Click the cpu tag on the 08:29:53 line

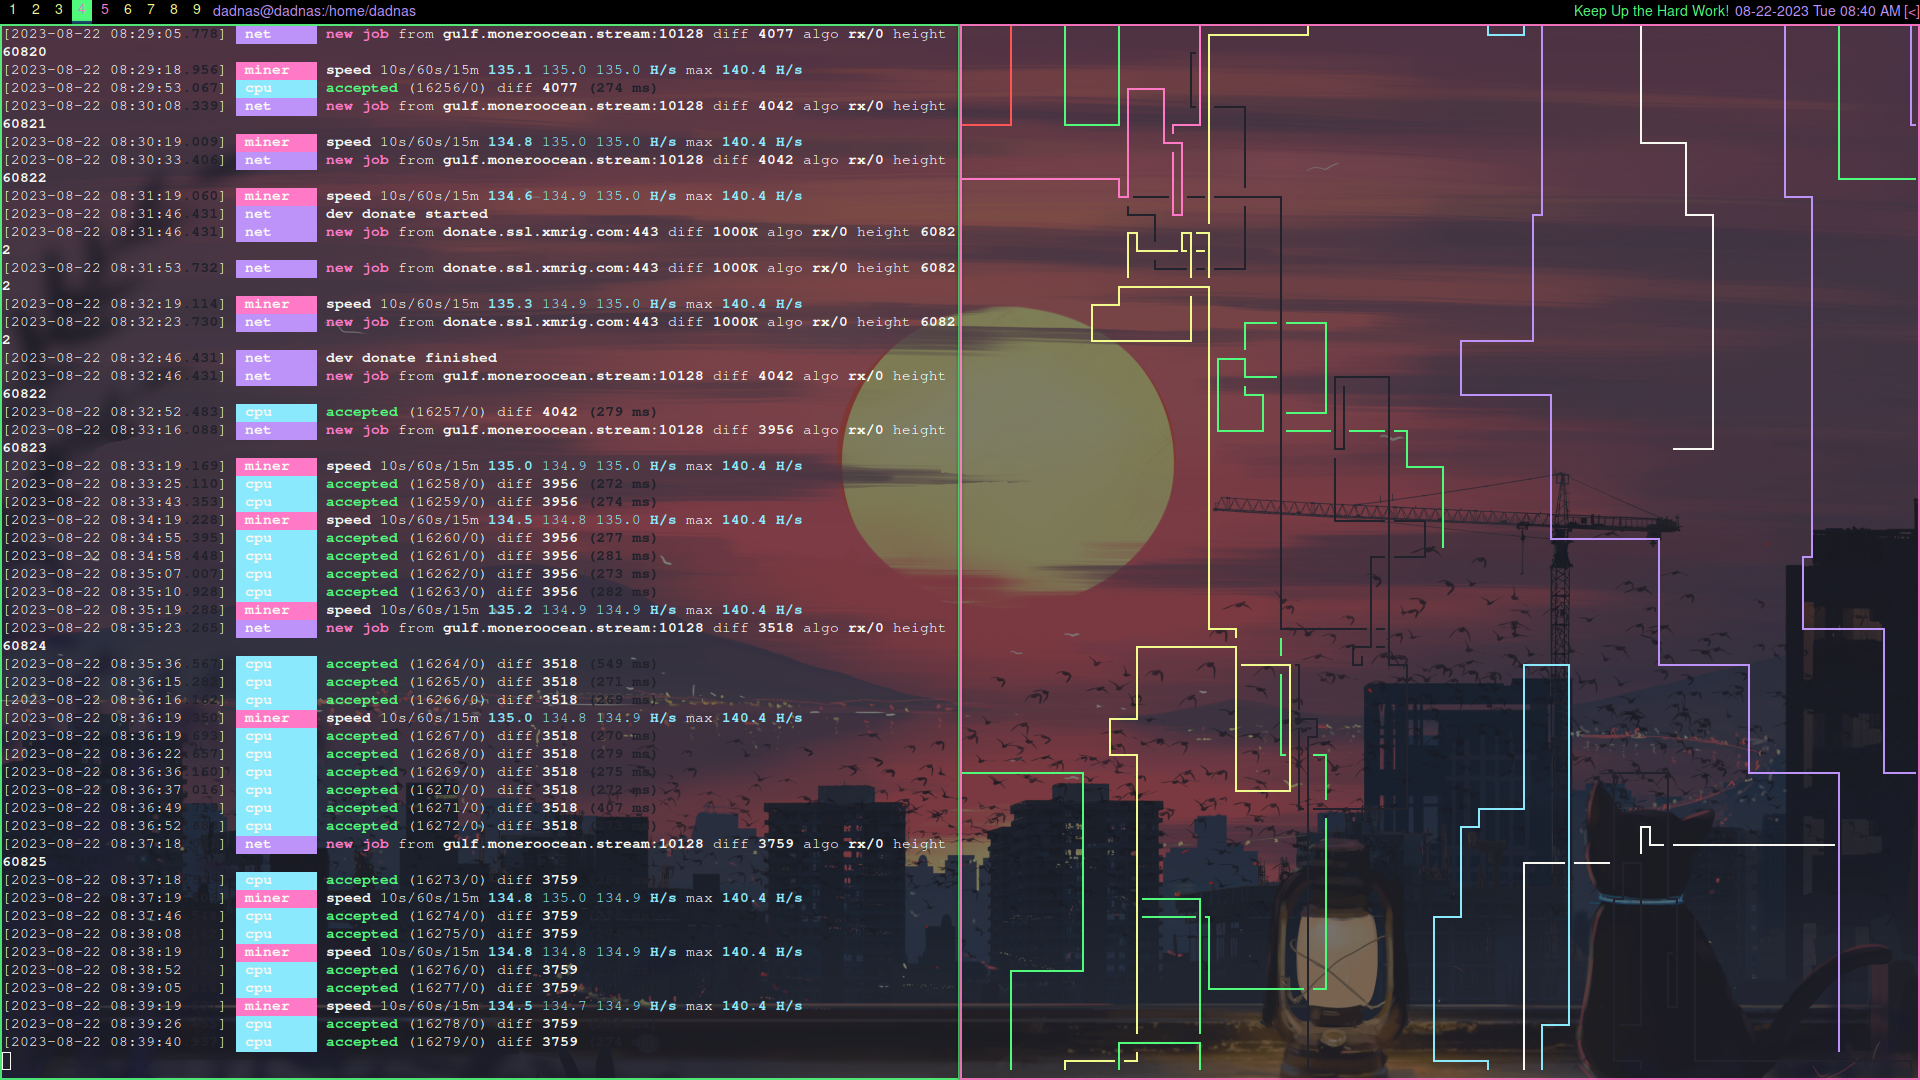tap(276, 88)
